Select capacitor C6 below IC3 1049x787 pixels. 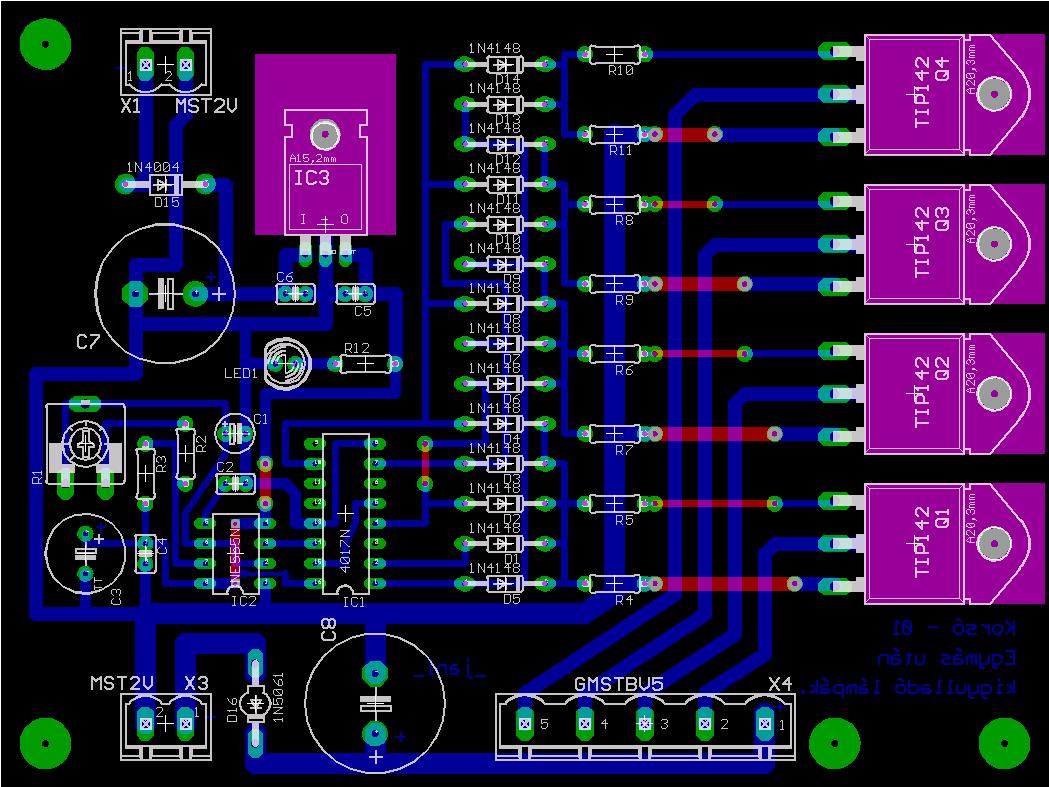(295, 293)
